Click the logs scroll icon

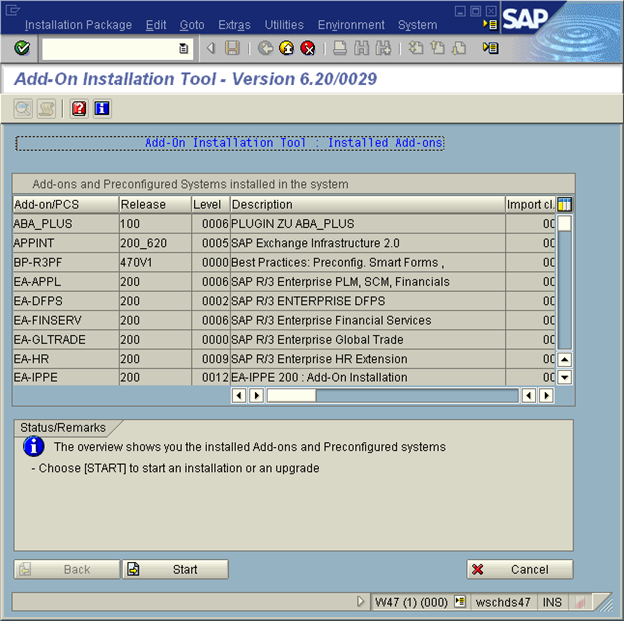point(46,109)
